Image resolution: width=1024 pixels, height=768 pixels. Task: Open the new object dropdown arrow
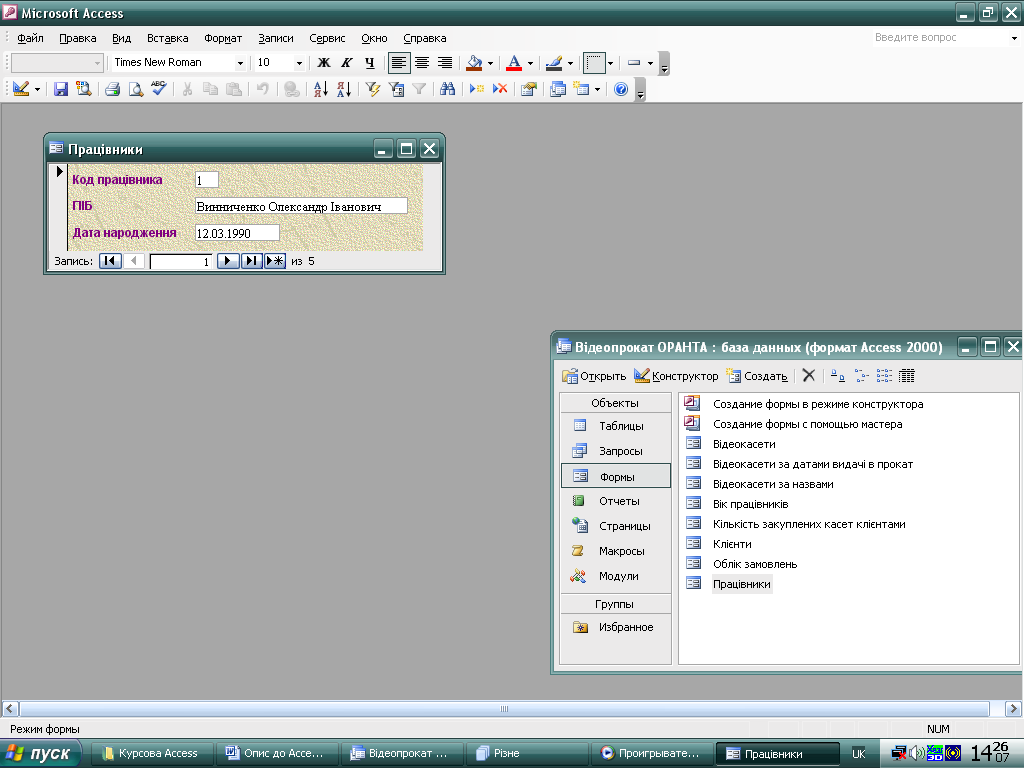tap(597, 89)
